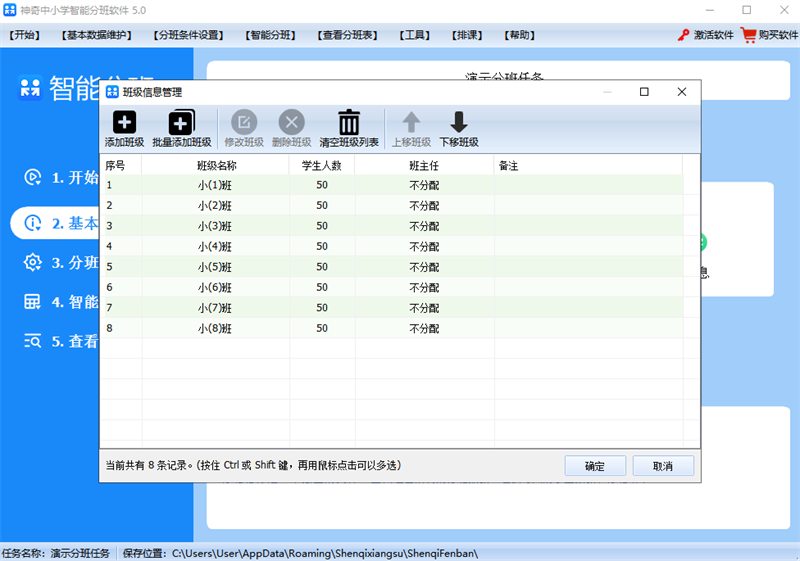Click the 激活软件 key icon
Viewport: 800px width, 561px height.
(683, 35)
